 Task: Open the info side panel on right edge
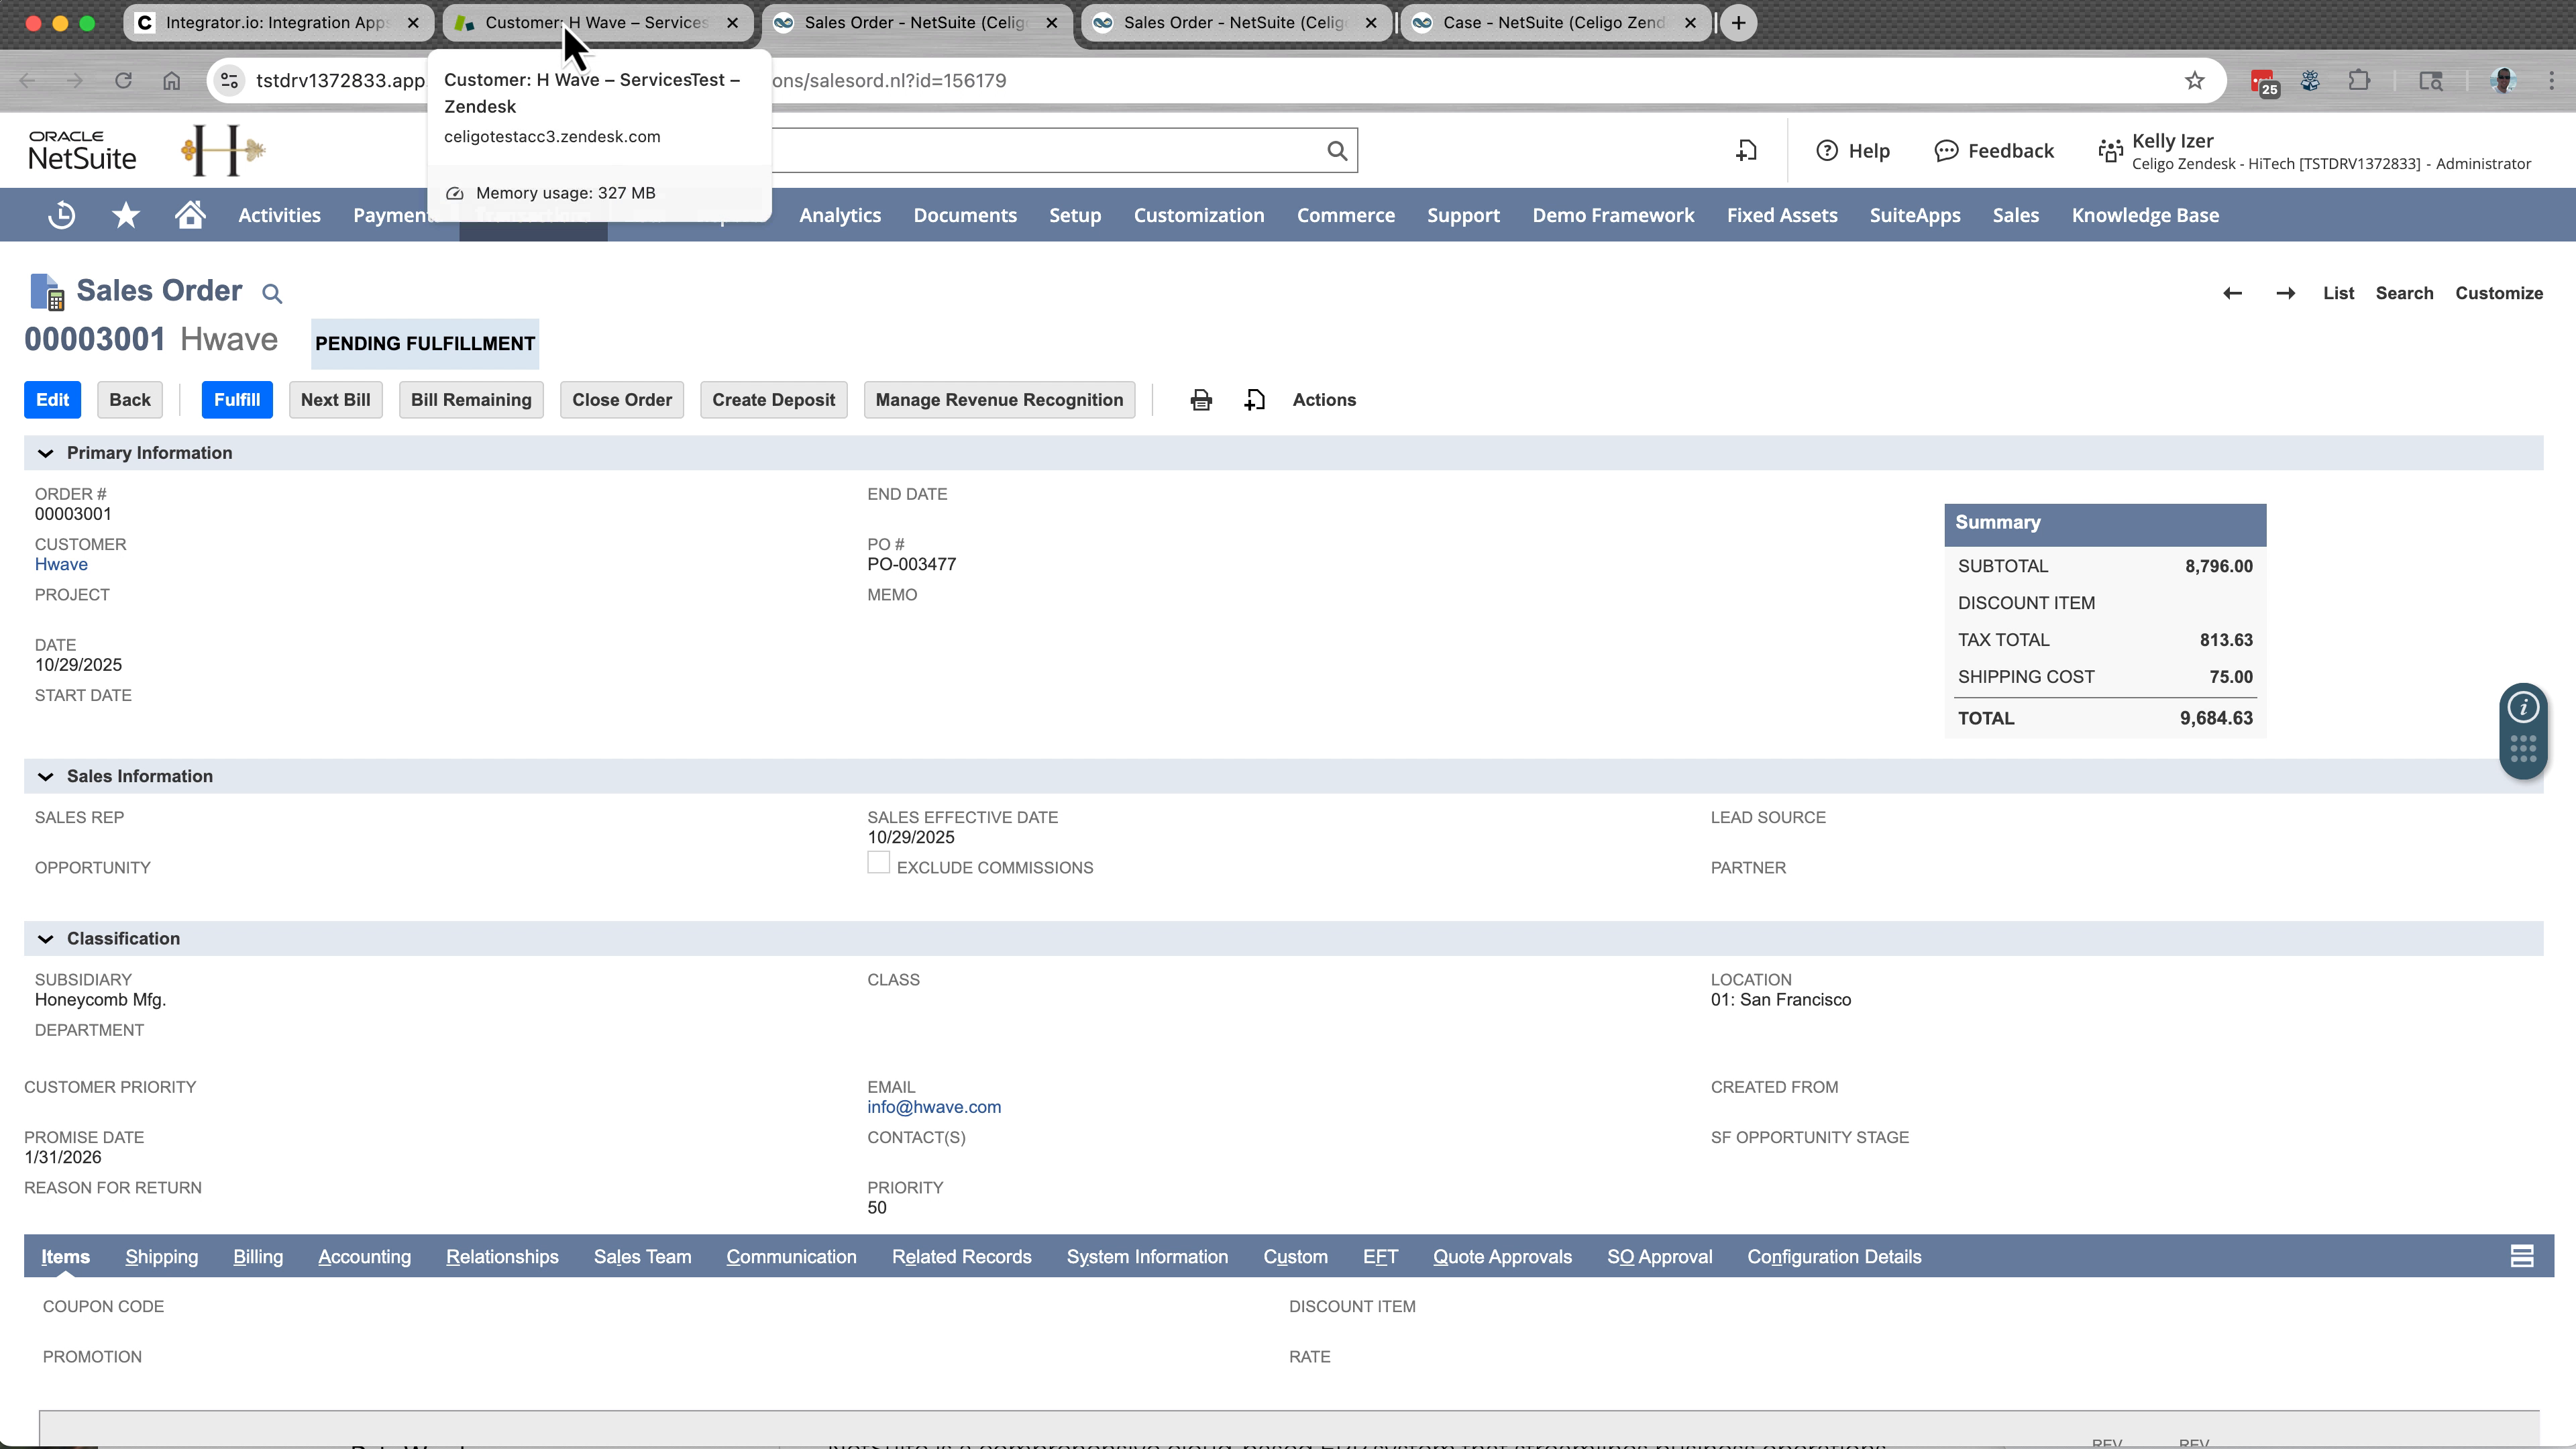point(2523,706)
